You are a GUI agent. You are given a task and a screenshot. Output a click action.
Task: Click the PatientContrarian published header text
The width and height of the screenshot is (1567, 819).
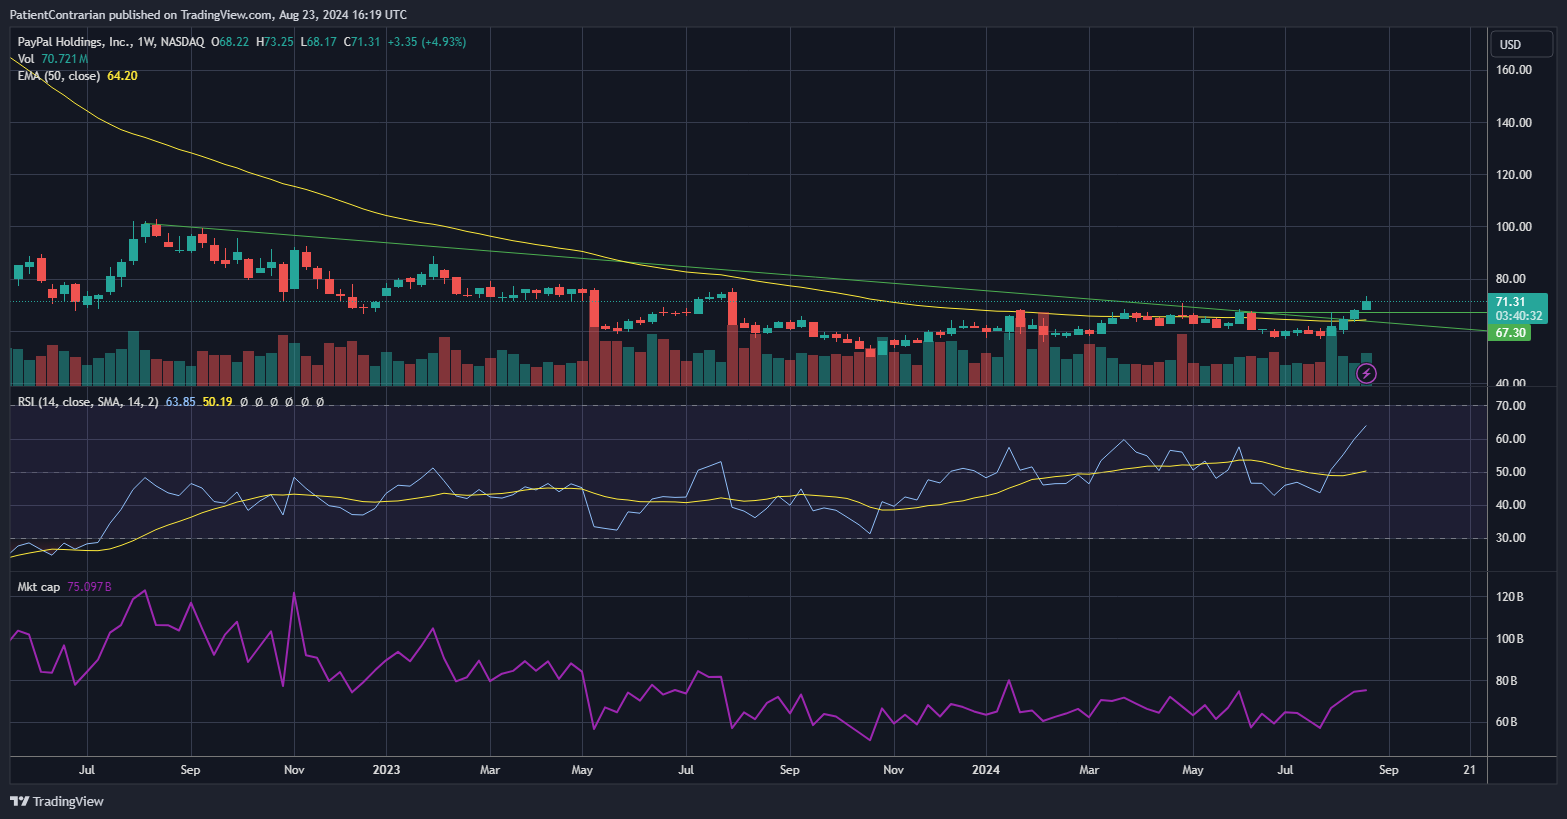pos(208,15)
